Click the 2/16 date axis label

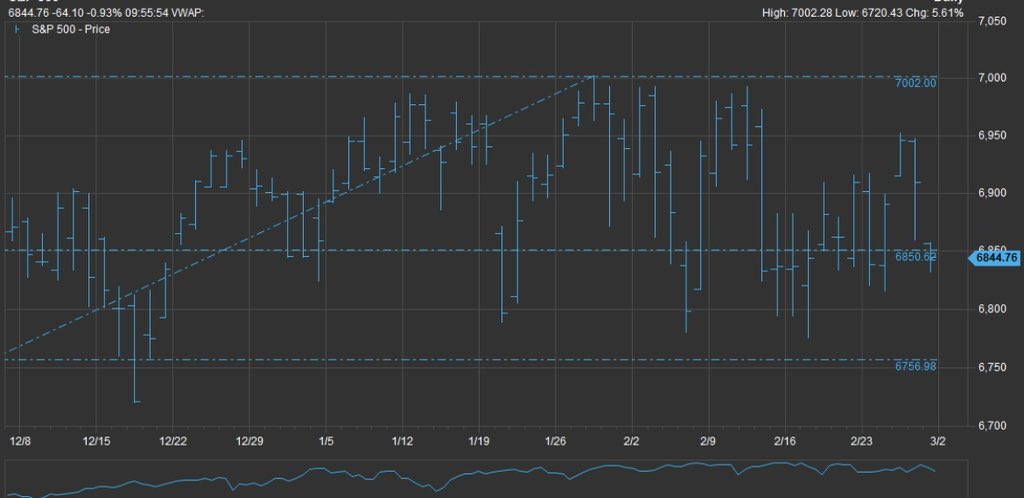784,441
